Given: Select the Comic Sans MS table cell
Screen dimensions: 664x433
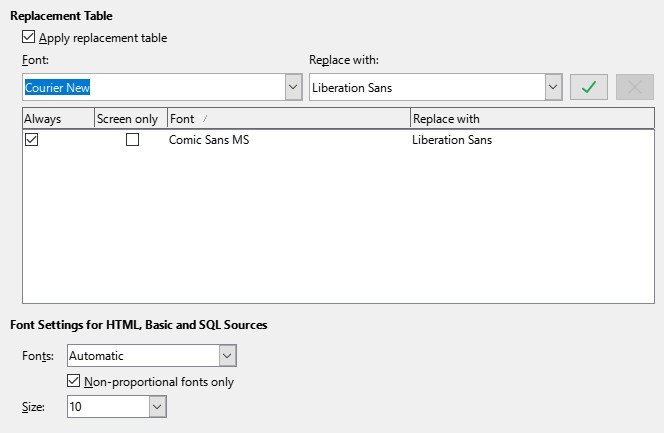Looking at the screenshot, I should coord(209,140).
